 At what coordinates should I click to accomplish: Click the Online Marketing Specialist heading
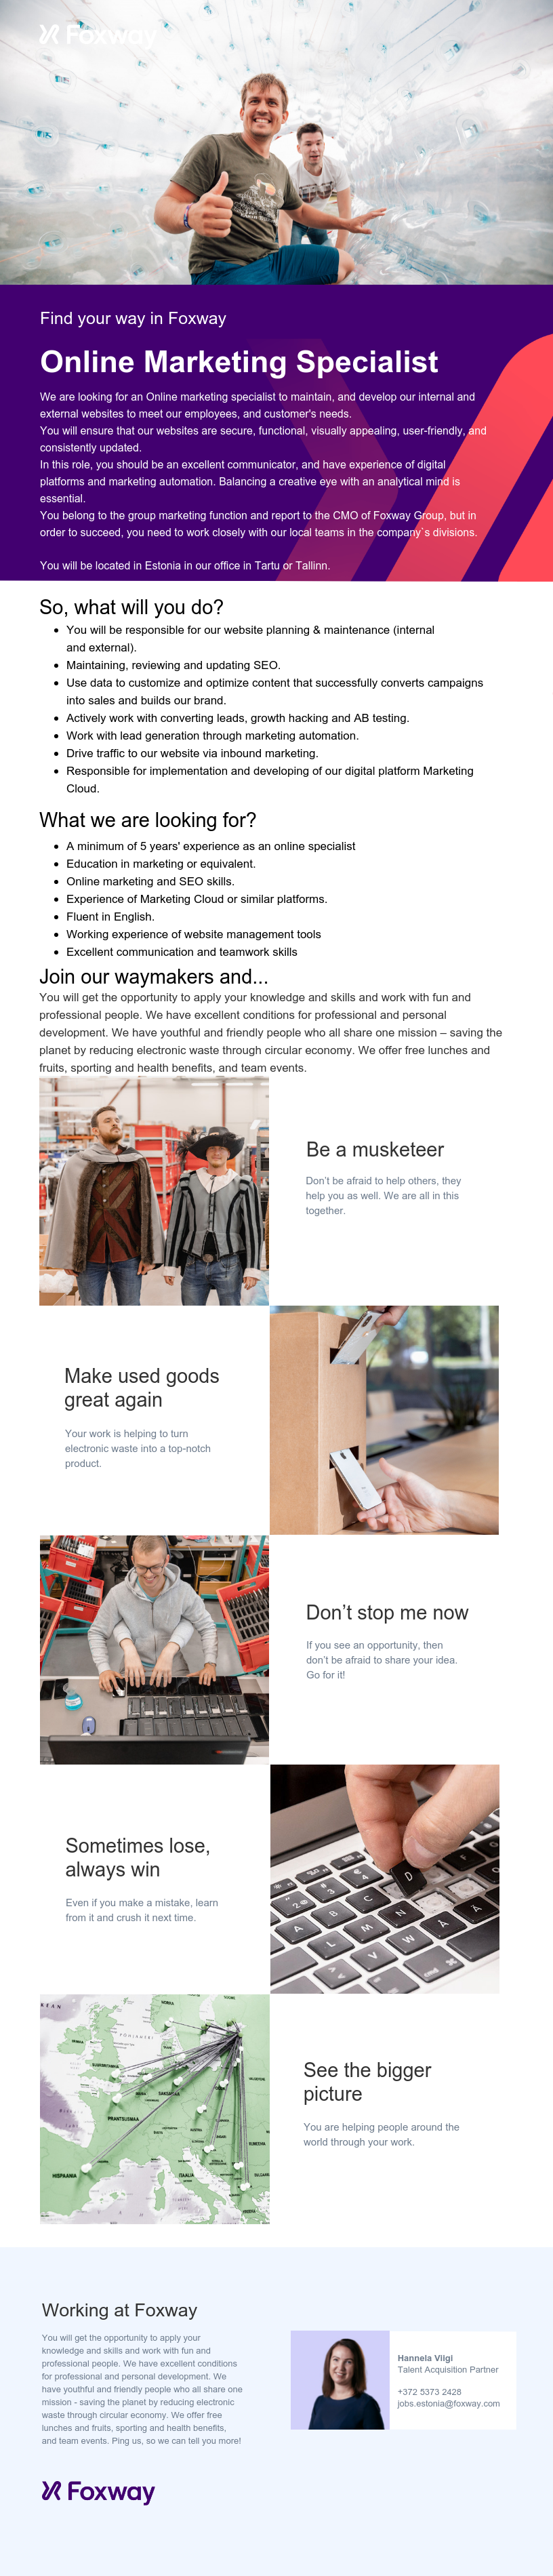tap(239, 361)
